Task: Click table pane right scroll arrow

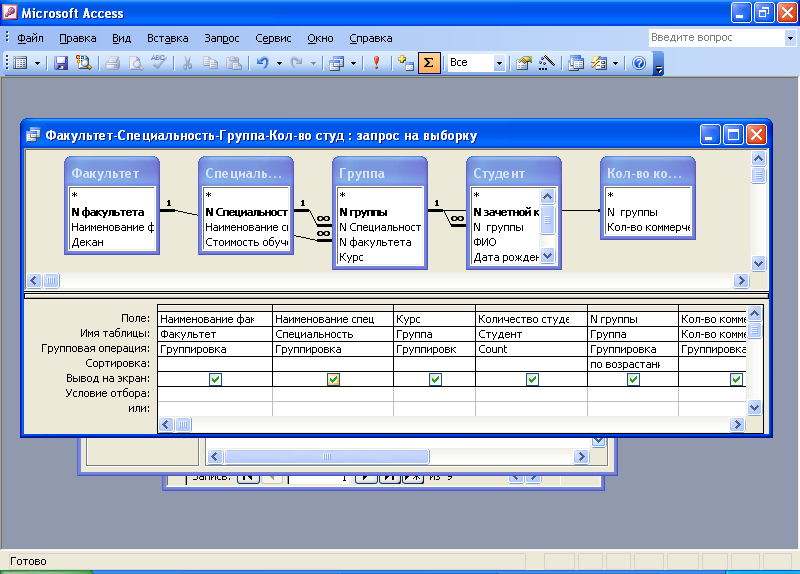Action: [741, 280]
